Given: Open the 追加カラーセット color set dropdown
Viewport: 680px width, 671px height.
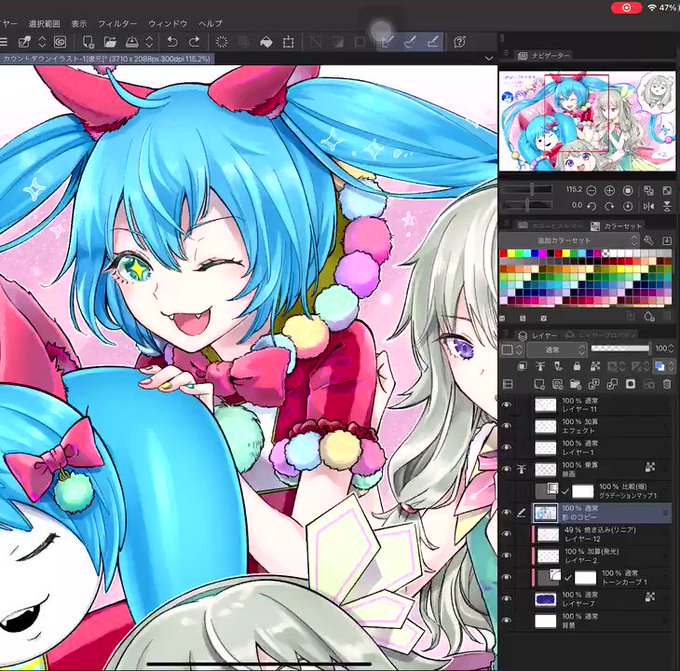Looking at the screenshot, I should 569,240.
